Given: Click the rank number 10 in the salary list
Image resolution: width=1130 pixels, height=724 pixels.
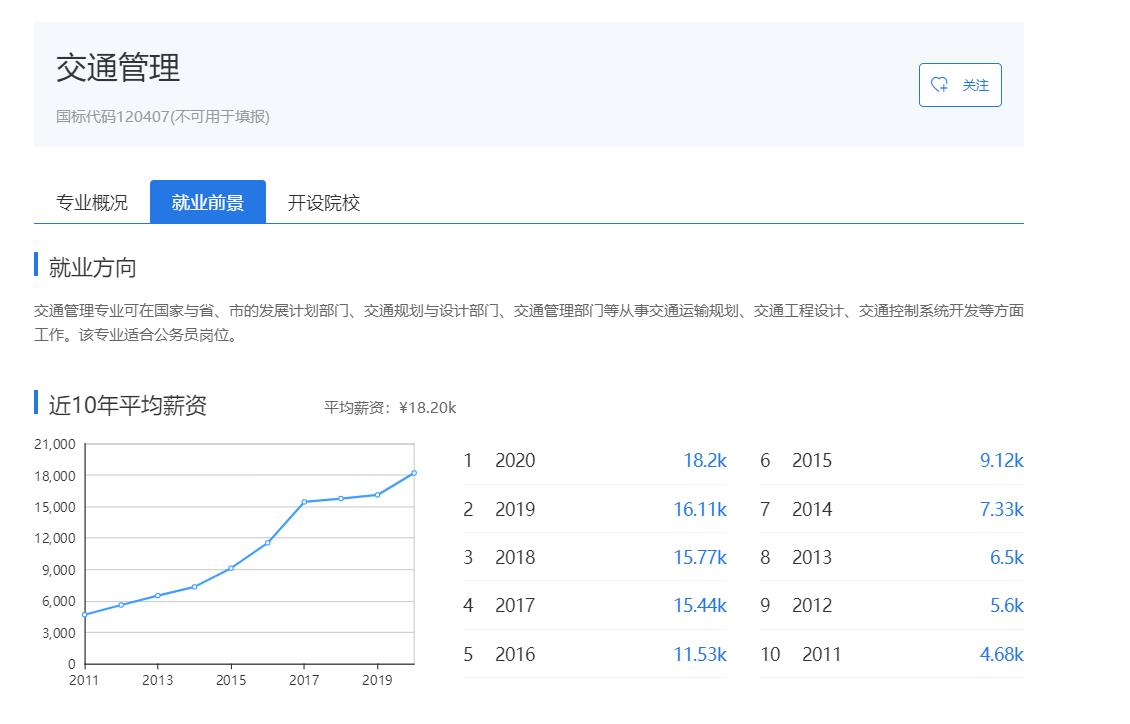Looking at the screenshot, I should [x=770, y=654].
